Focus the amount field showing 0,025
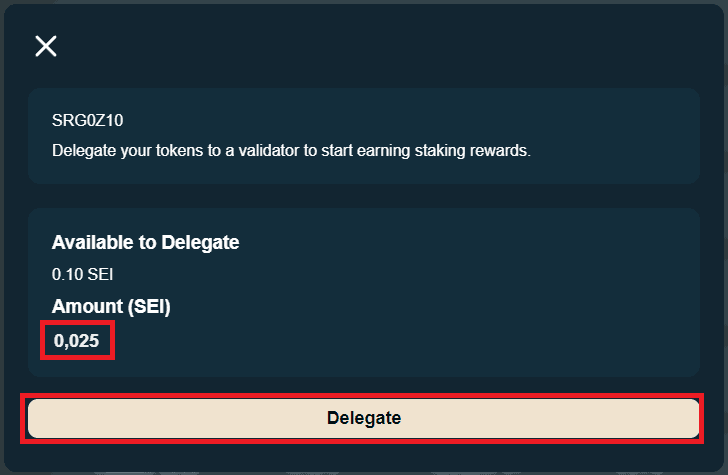 77,341
